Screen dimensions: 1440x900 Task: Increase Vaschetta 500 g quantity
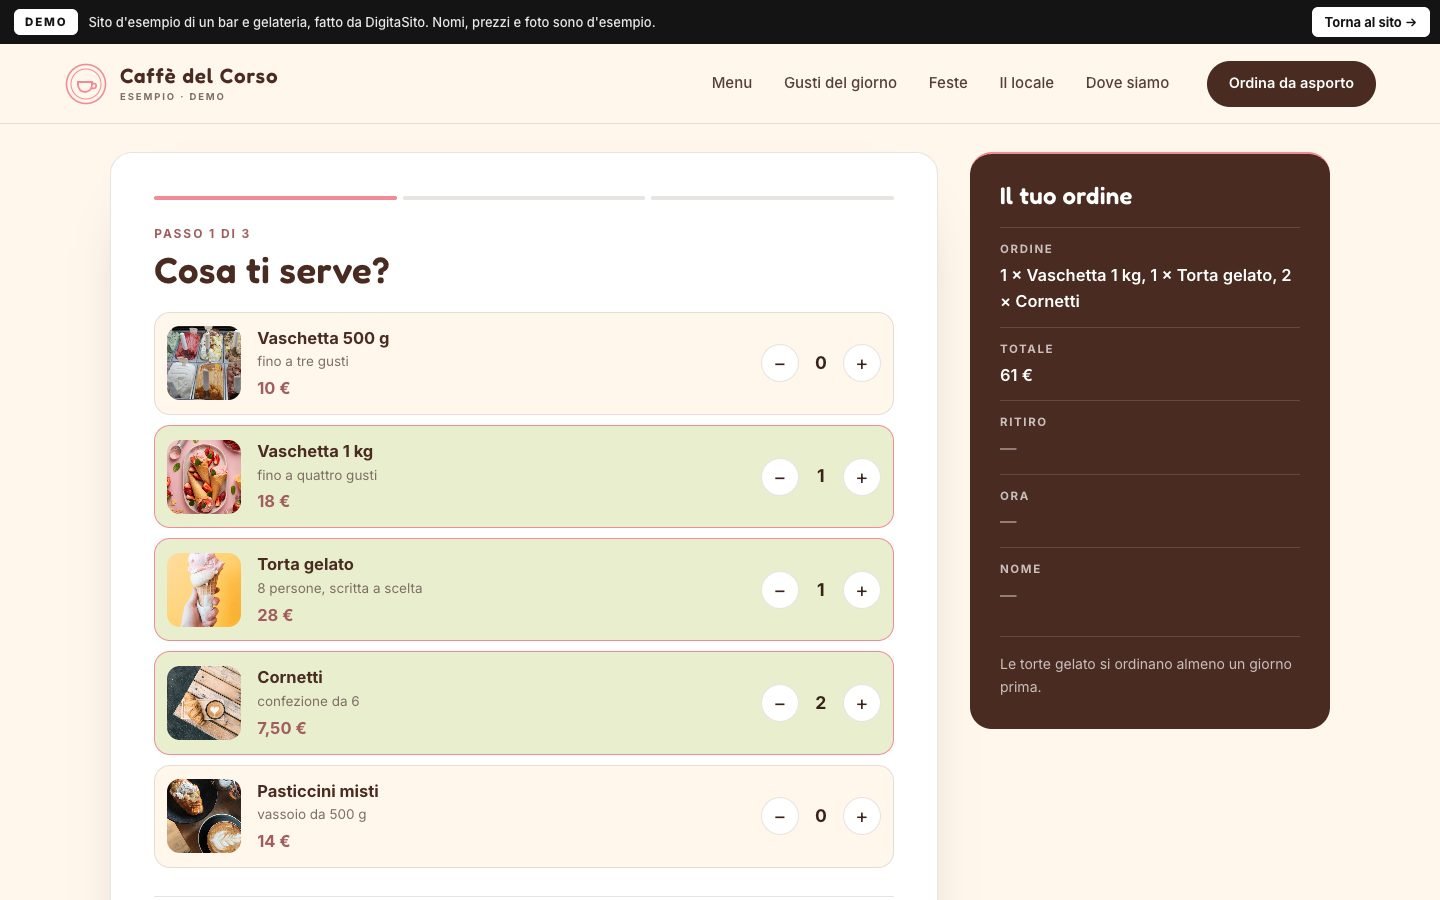point(862,363)
